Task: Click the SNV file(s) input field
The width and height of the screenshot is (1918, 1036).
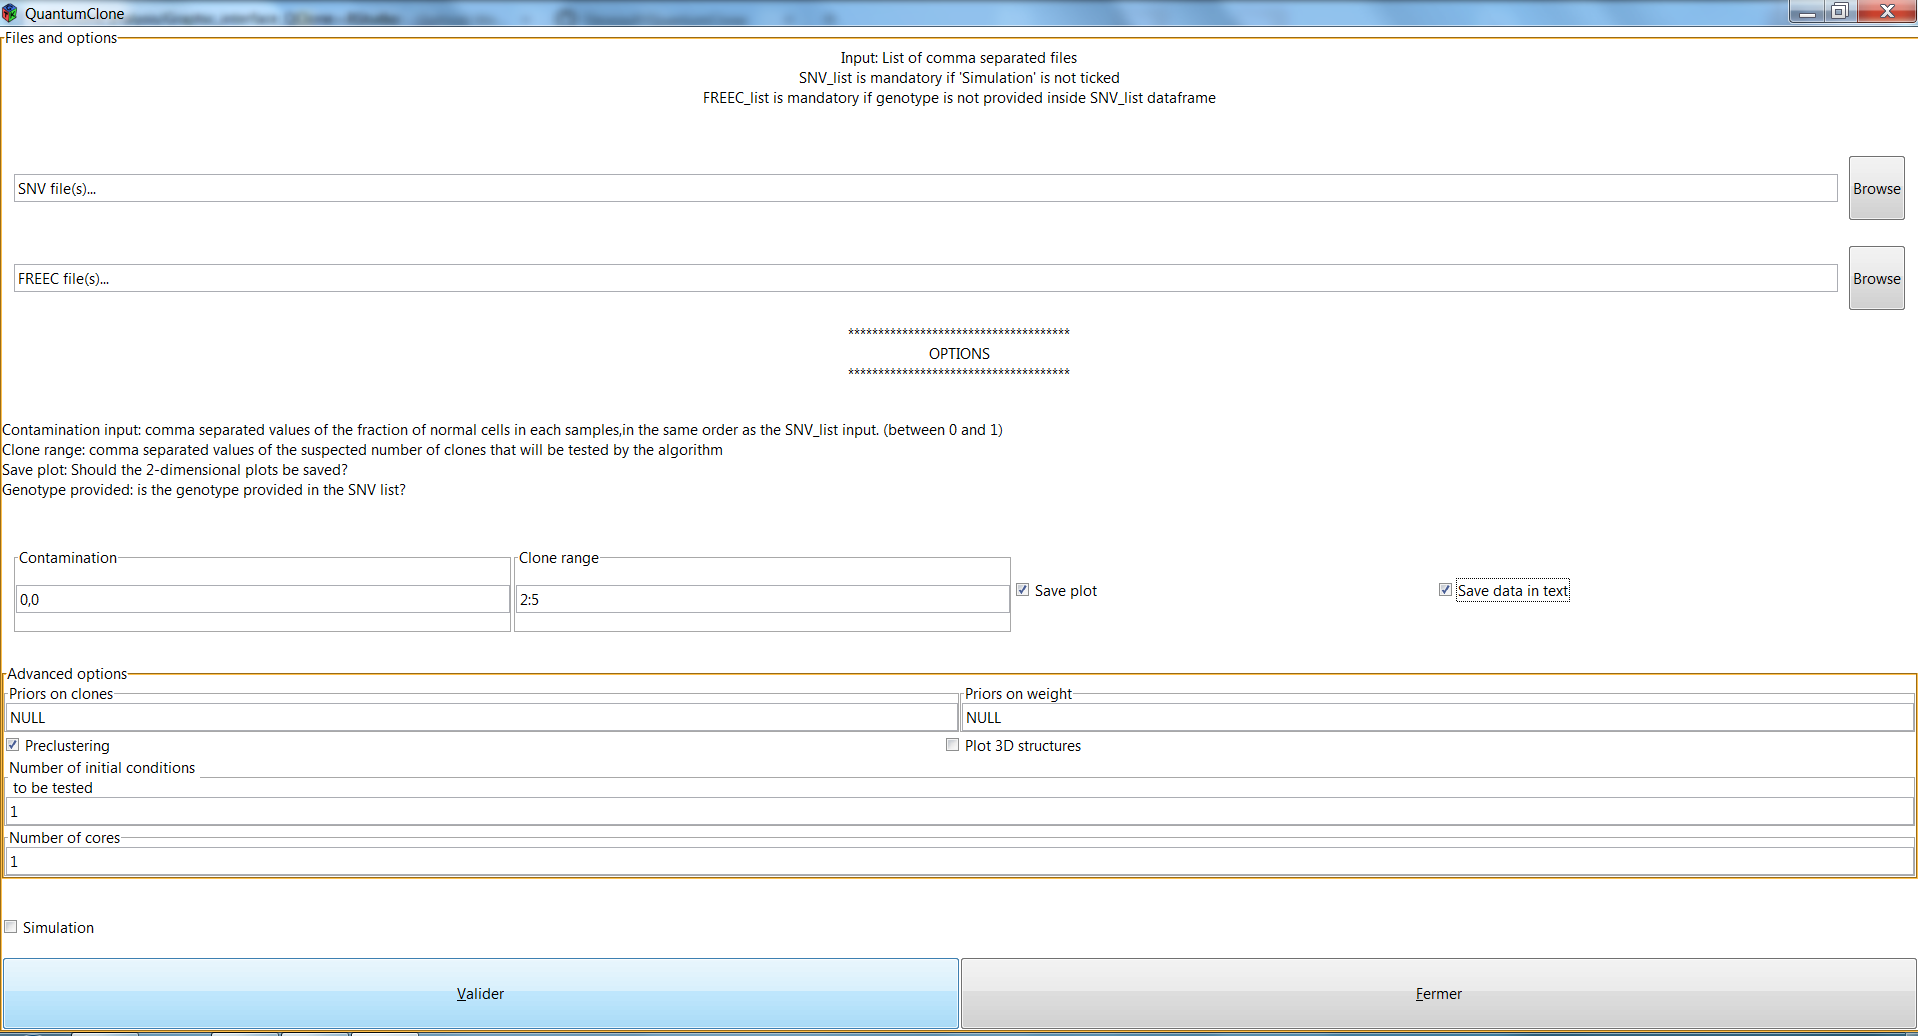Action: coord(925,188)
